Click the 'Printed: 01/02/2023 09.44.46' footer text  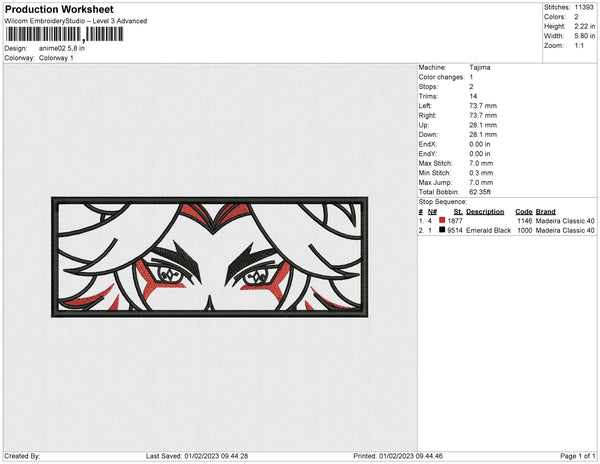click(398, 456)
